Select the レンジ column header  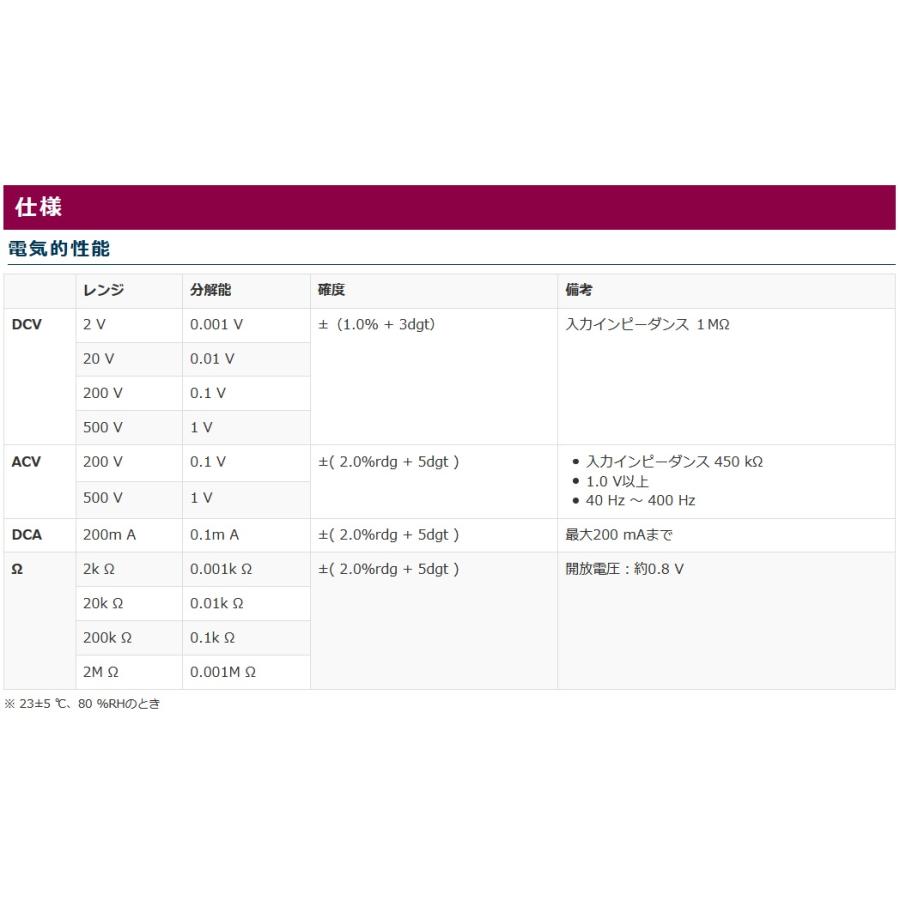[104, 290]
